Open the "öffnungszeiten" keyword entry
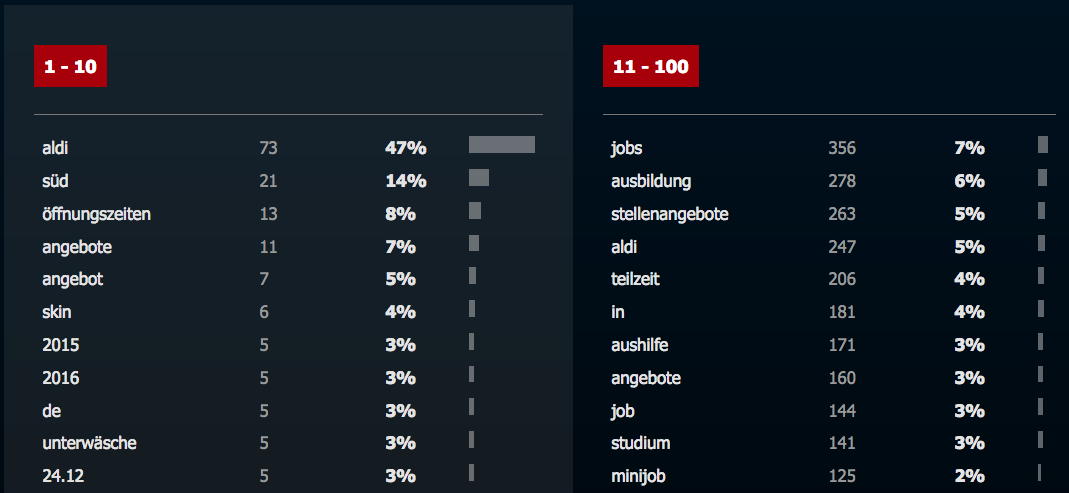 pos(96,214)
